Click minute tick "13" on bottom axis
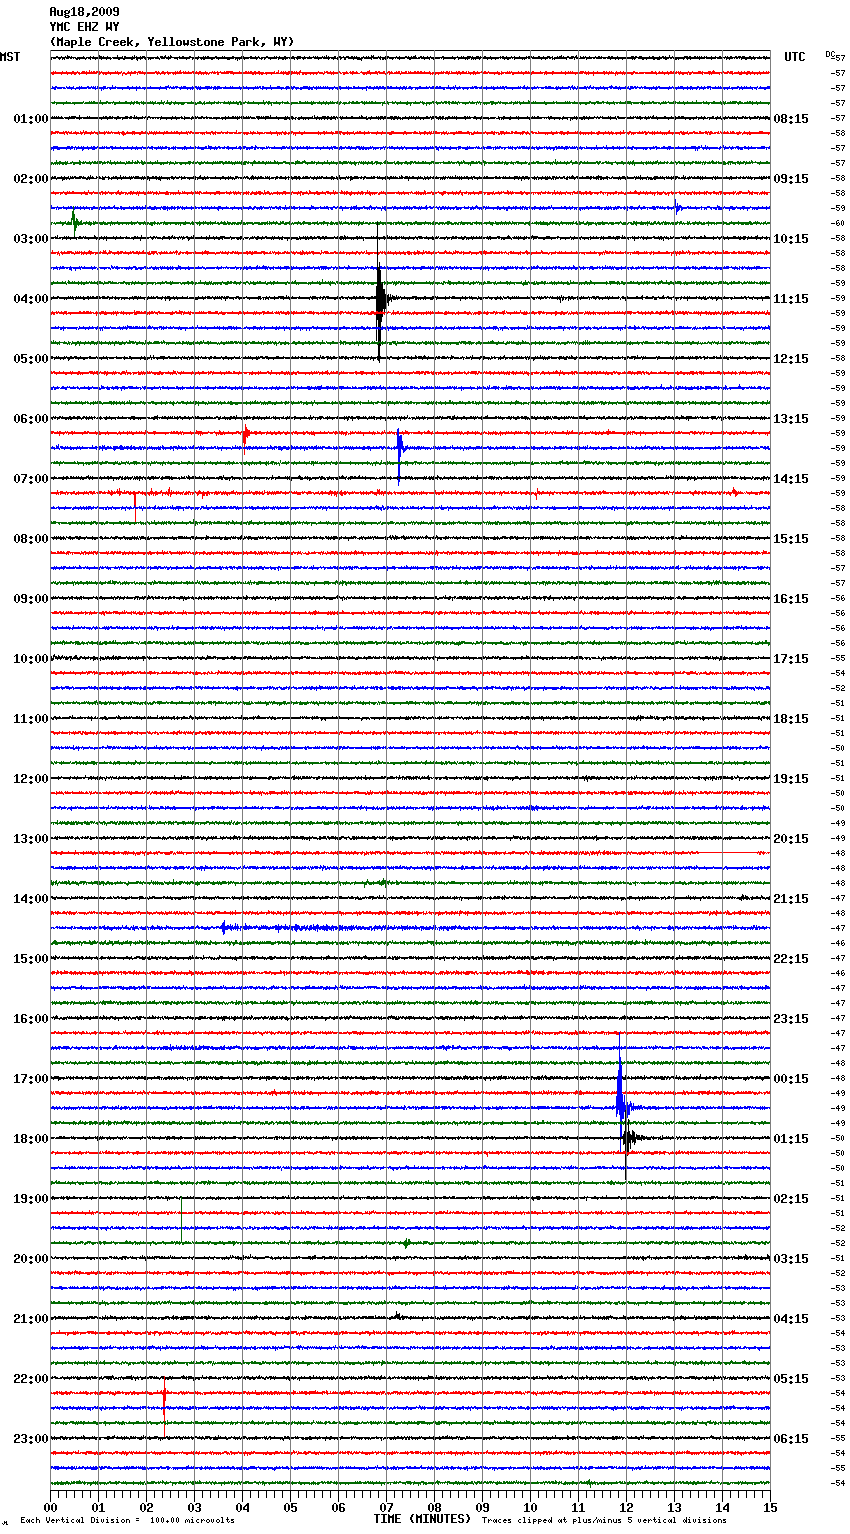 click(x=675, y=1507)
